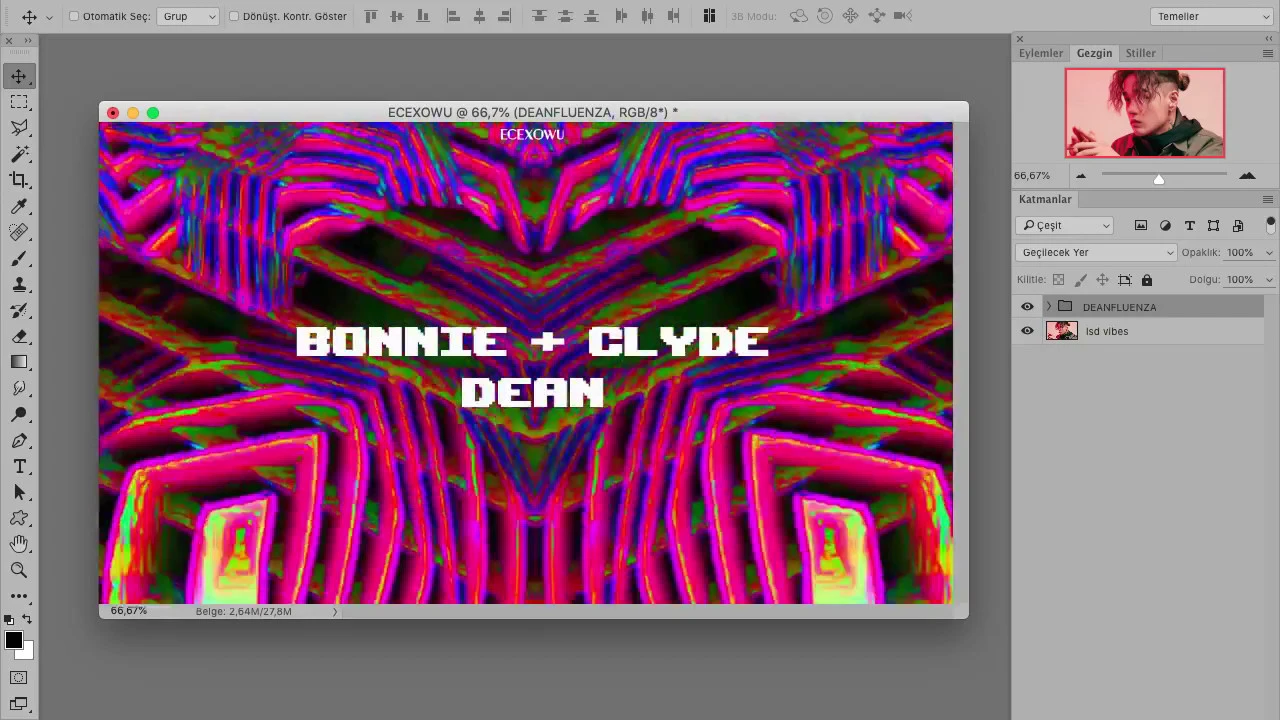The width and height of the screenshot is (1280, 720).
Task: Select the Clone Stamp tool
Action: click(19, 284)
